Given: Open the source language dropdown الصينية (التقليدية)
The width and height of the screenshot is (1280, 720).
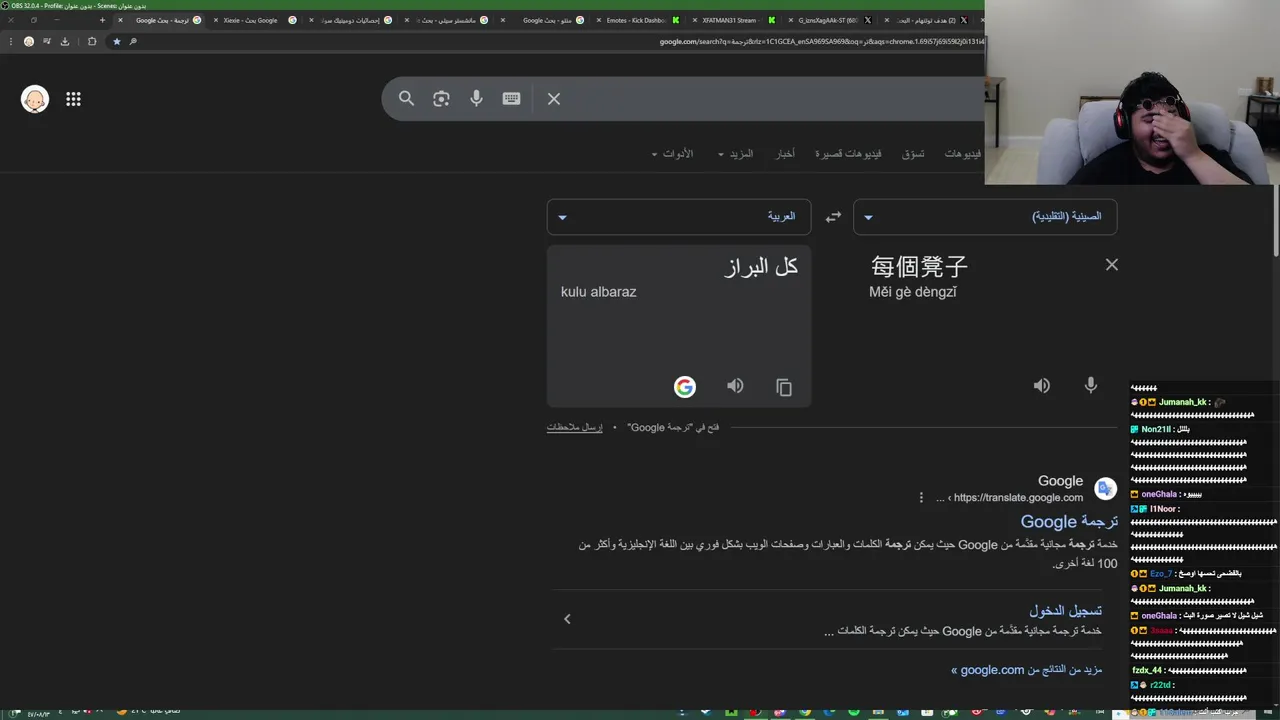Looking at the screenshot, I should (x=985, y=217).
